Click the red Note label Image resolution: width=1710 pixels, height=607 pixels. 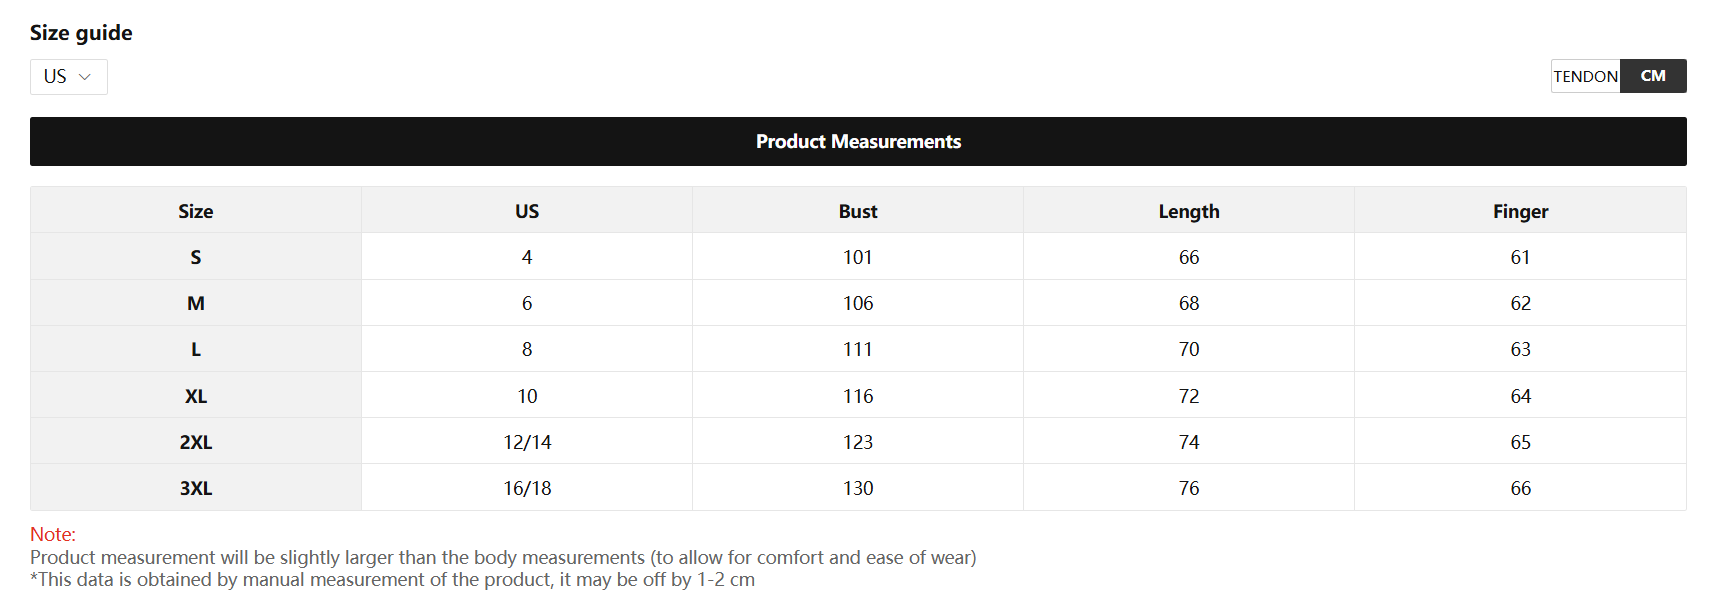53,534
